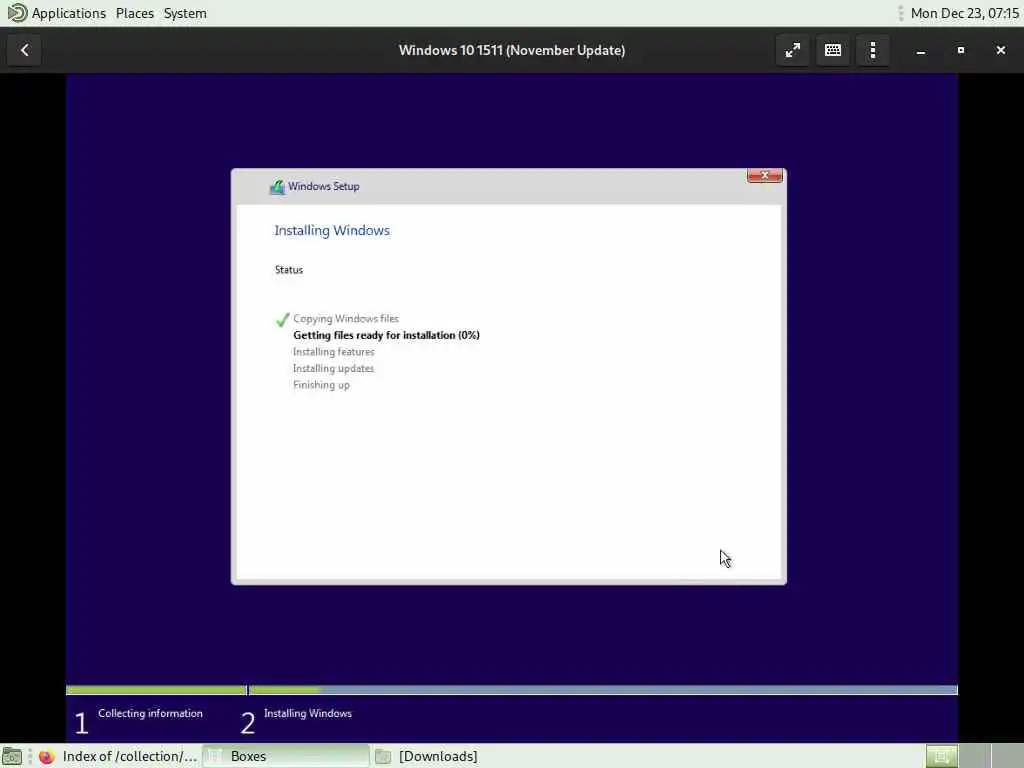Select the first workspace in the switcher

pyautogui.click(x=942, y=756)
